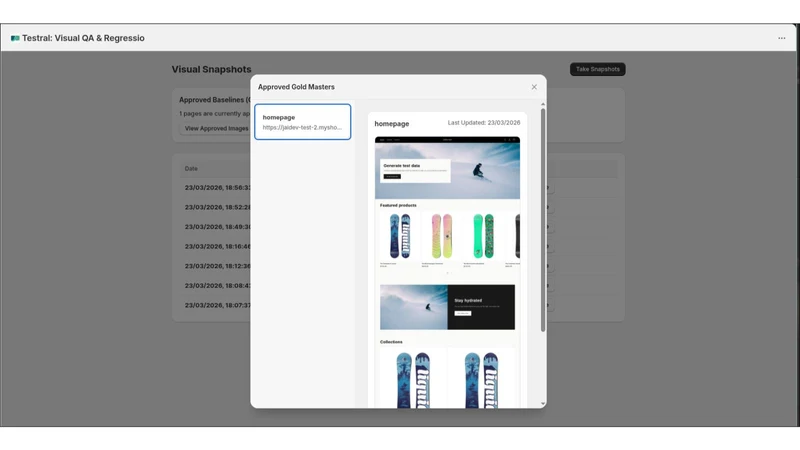This screenshot has height=450, width=800.
Task: Click the Approved Baselines card heading
Action: coord(215,100)
